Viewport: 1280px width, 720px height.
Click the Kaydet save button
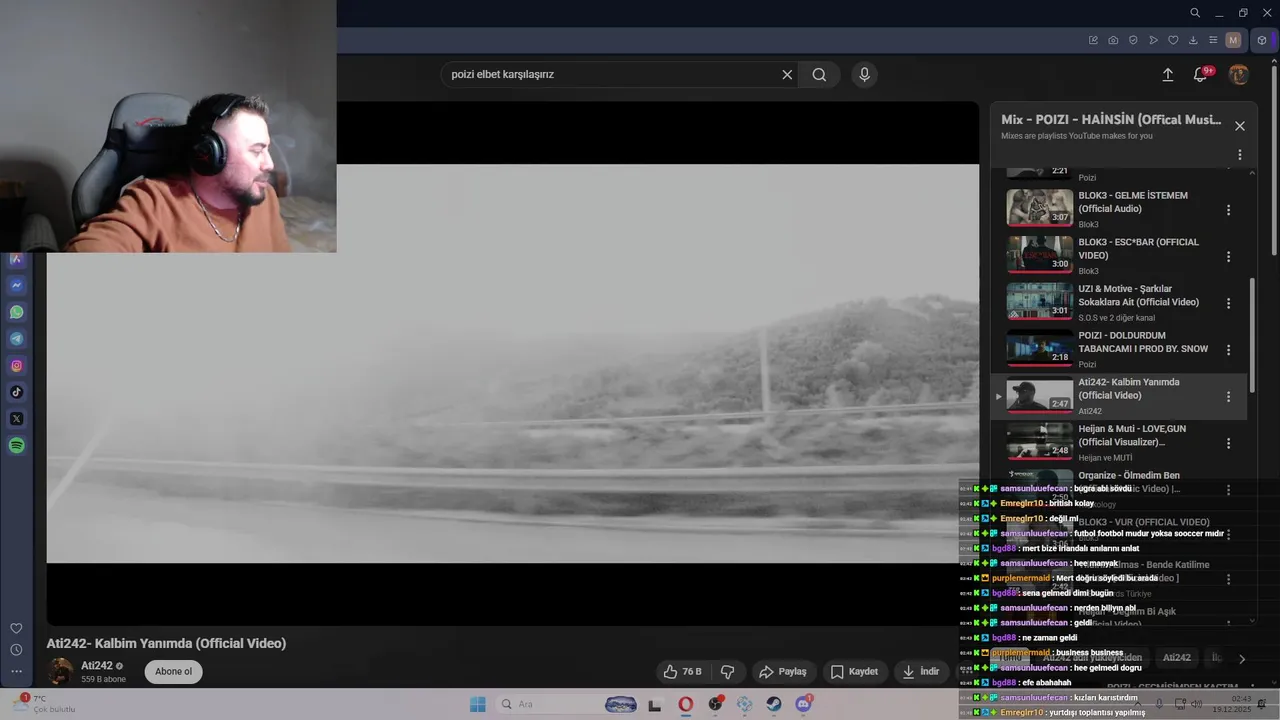[x=854, y=672]
